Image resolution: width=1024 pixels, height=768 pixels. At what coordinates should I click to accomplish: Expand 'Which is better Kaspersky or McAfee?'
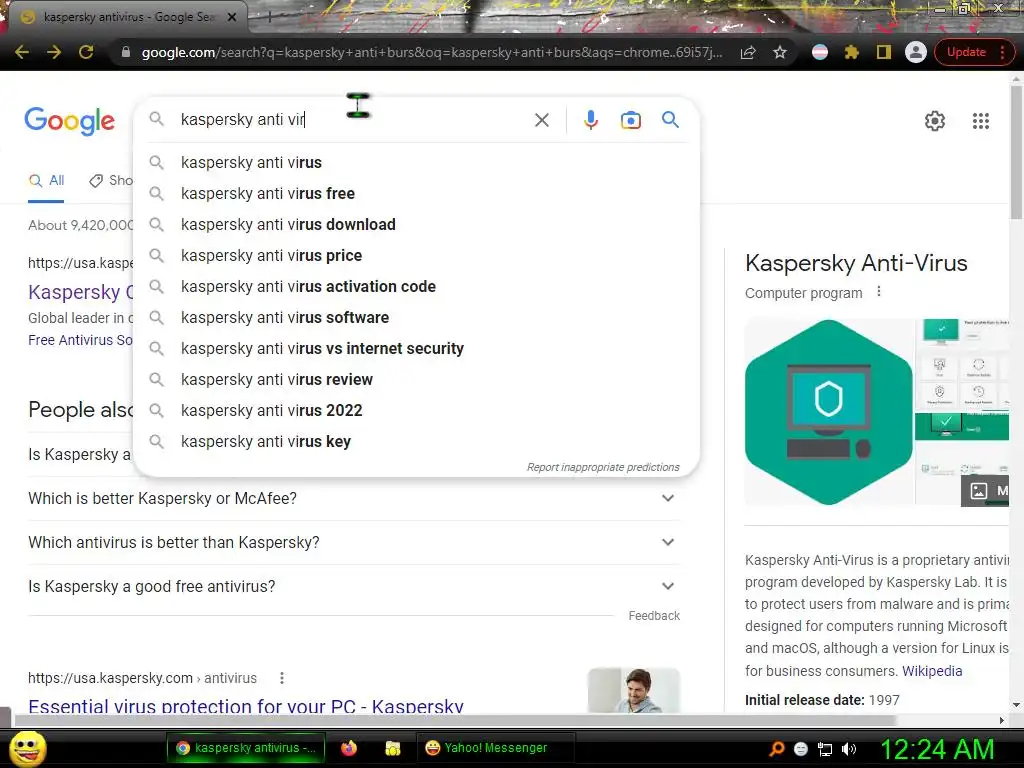353,498
